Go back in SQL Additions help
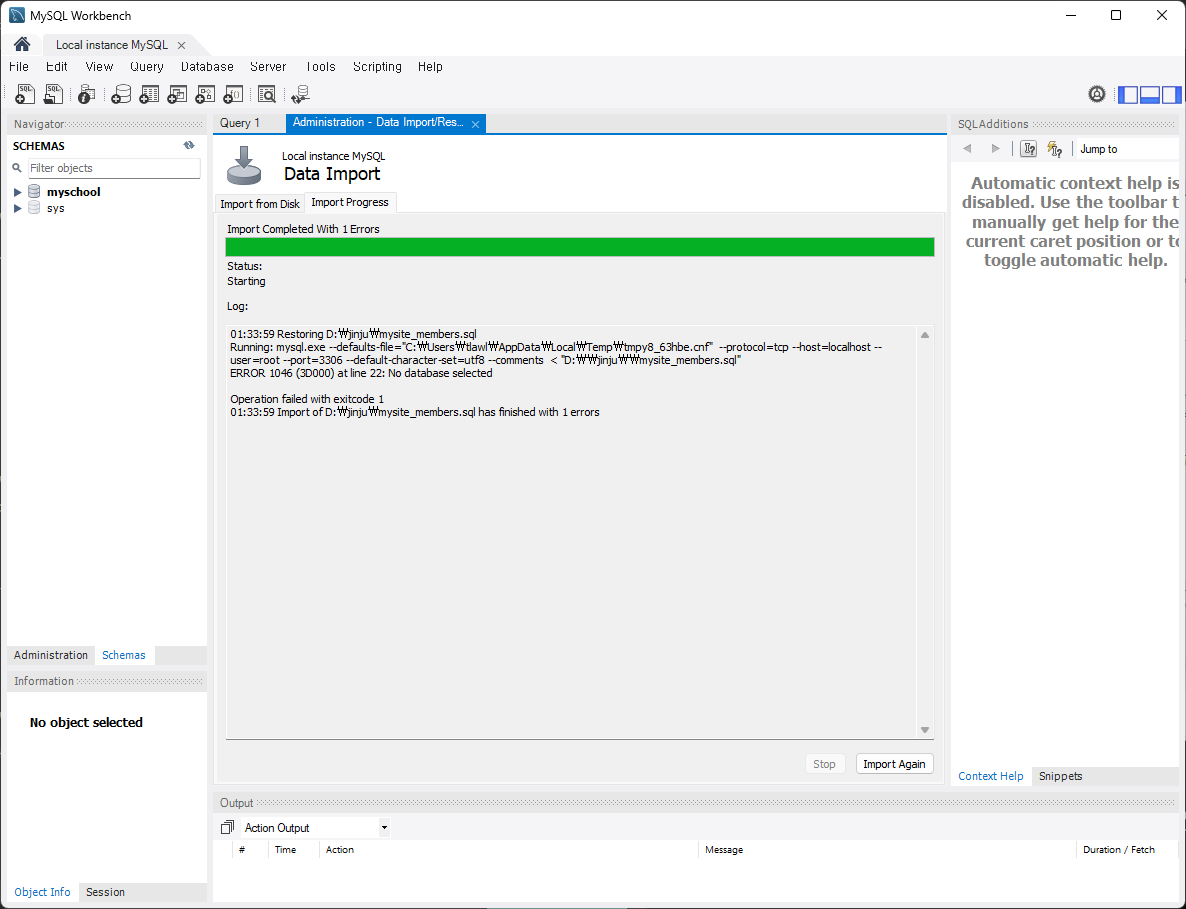Viewport: 1186px width, 909px height. (x=967, y=148)
